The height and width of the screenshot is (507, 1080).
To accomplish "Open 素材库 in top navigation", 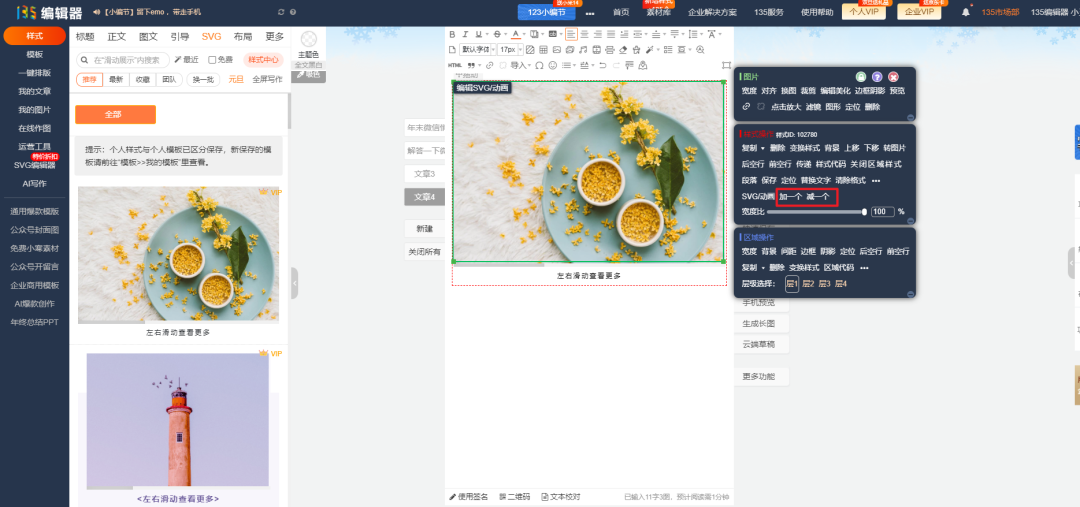I will [659, 12].
